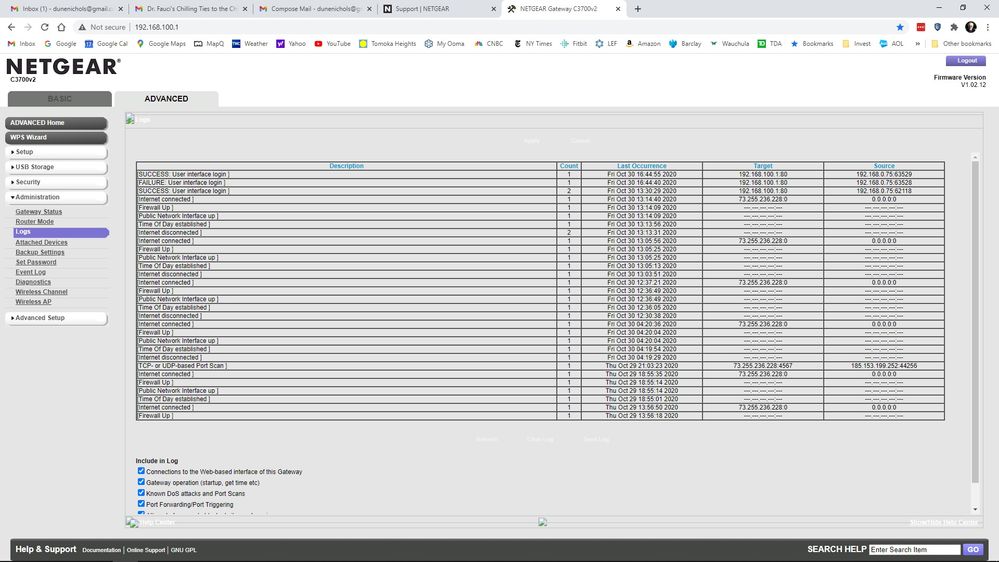Open the CNBC bookmark
999x562 pixels.
pyautogui.click(x=489, y=44)
